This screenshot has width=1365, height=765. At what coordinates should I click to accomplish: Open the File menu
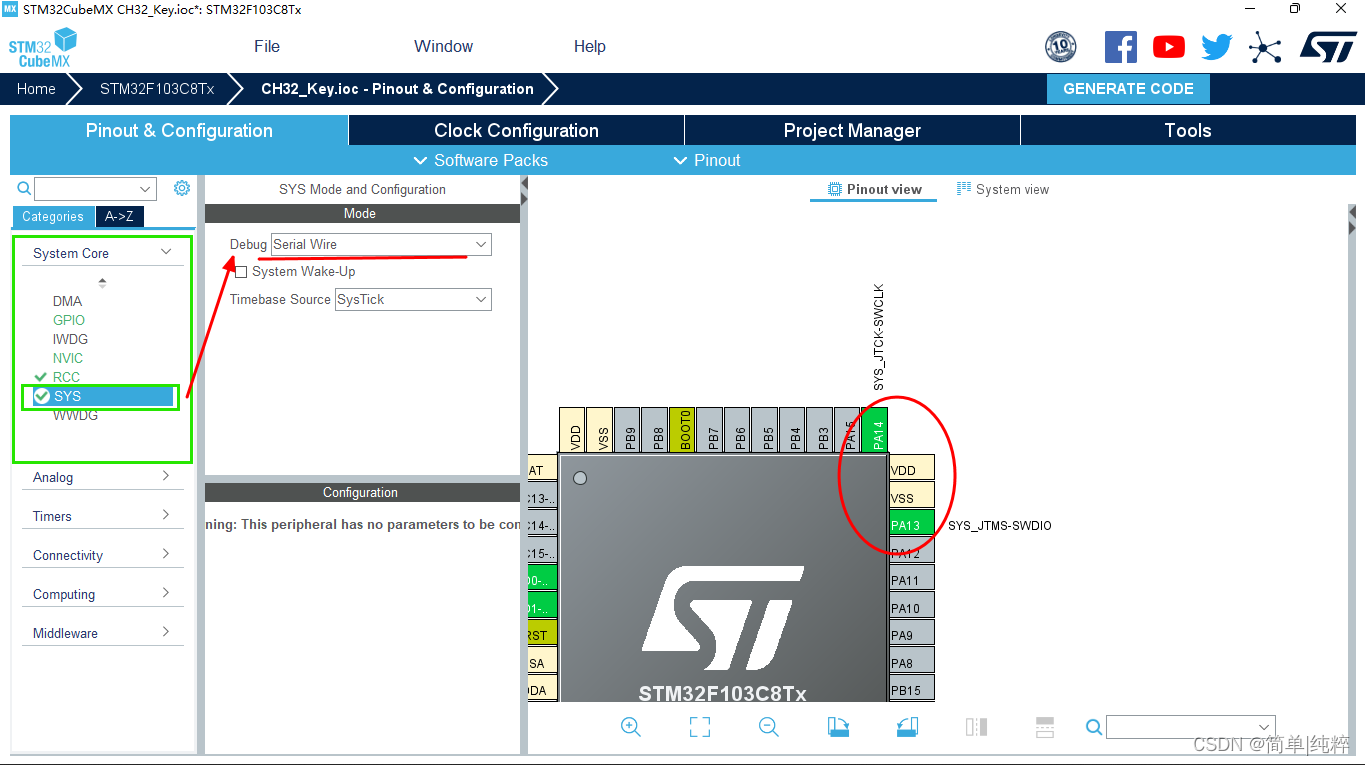coord(267,46)
